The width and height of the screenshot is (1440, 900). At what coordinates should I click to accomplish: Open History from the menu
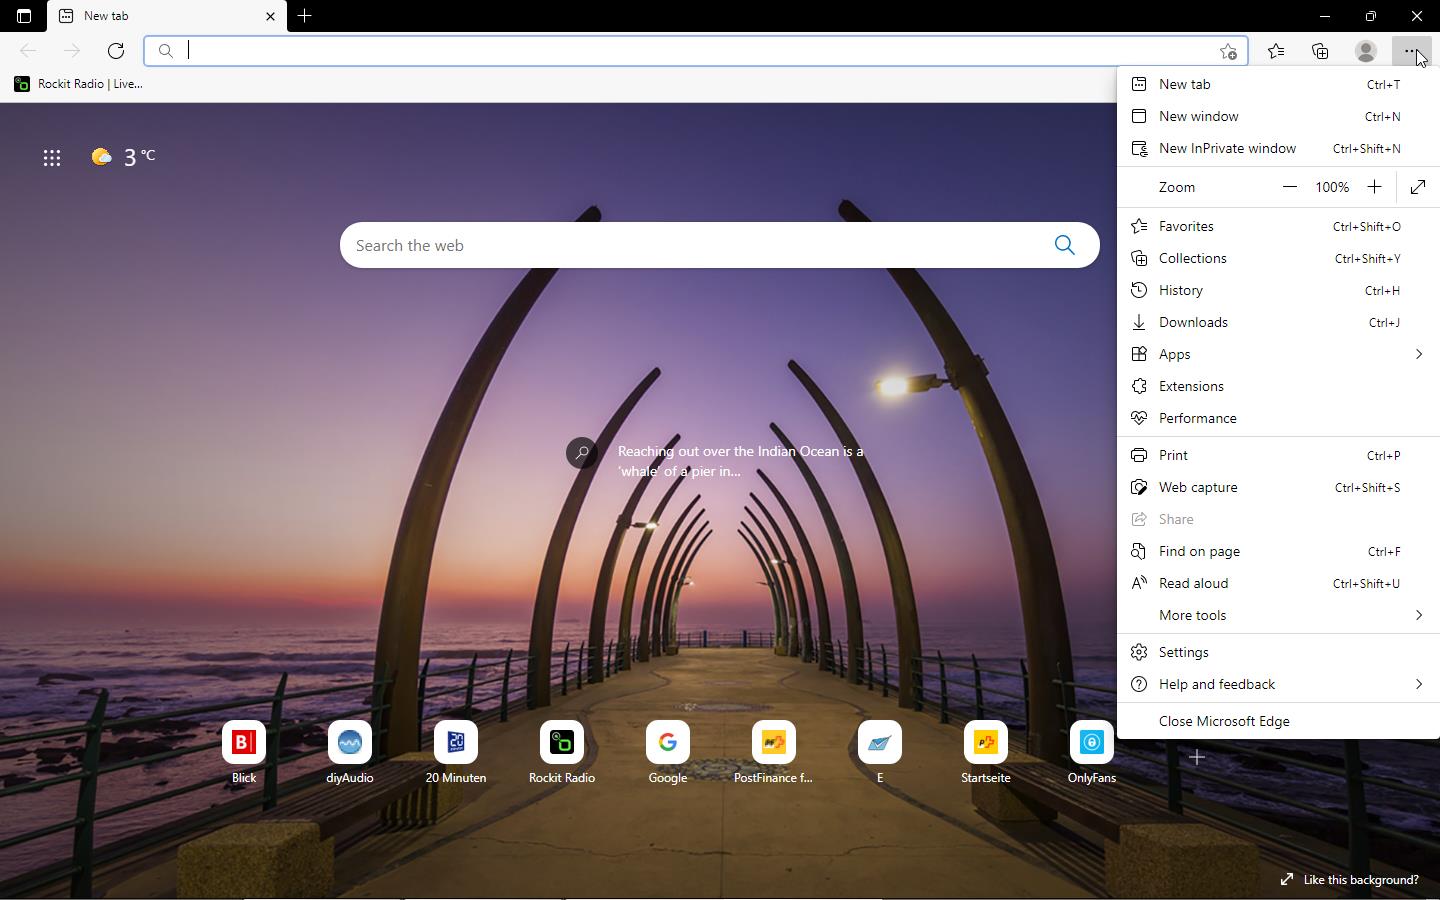coord(1278,290)
